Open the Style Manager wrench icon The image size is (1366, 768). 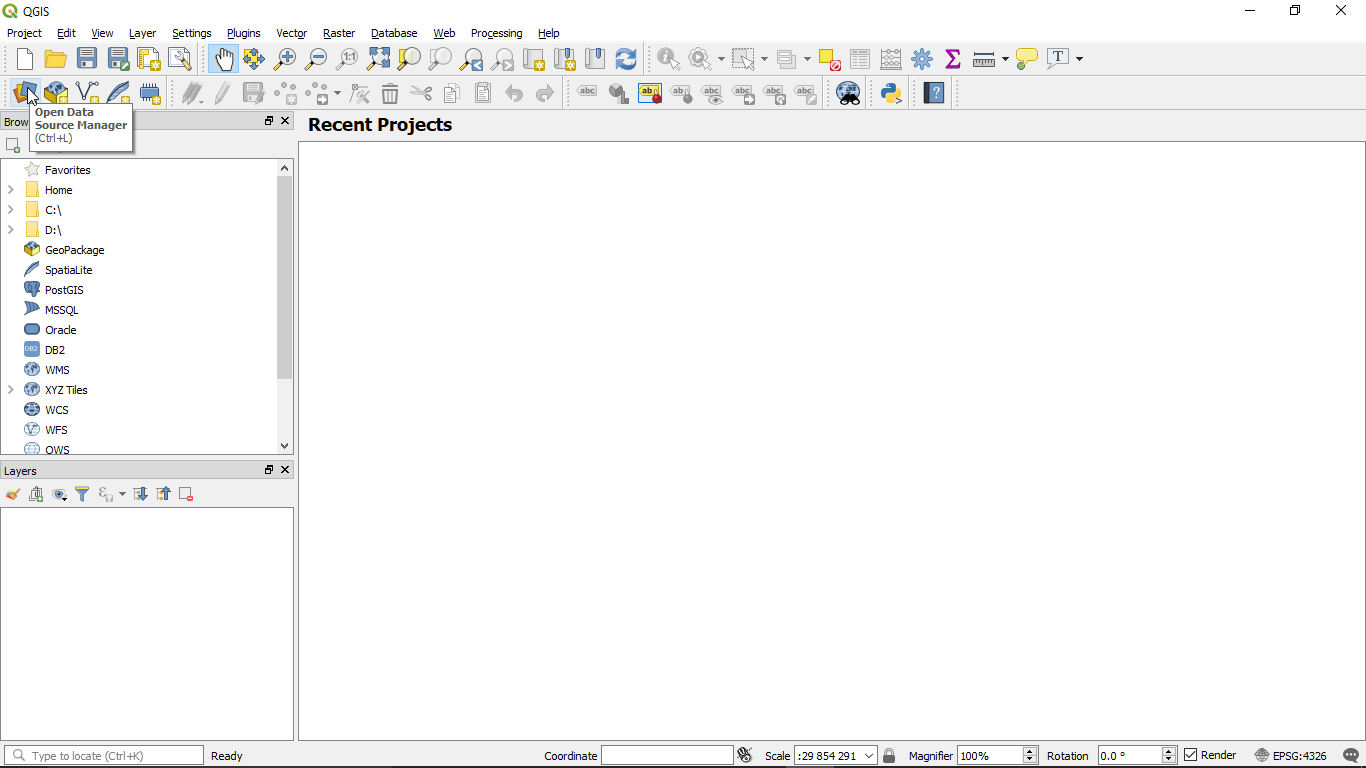[180, 59]
